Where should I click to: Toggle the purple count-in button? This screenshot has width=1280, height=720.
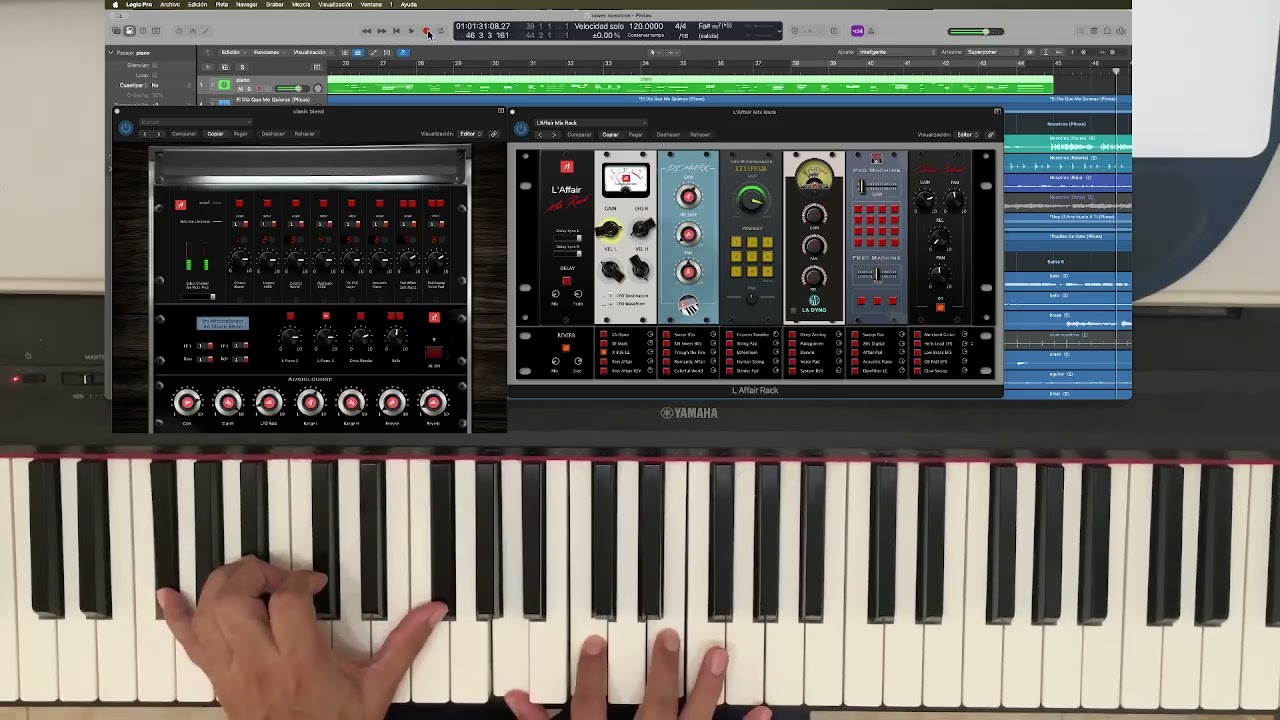click(x=857, y=31)
